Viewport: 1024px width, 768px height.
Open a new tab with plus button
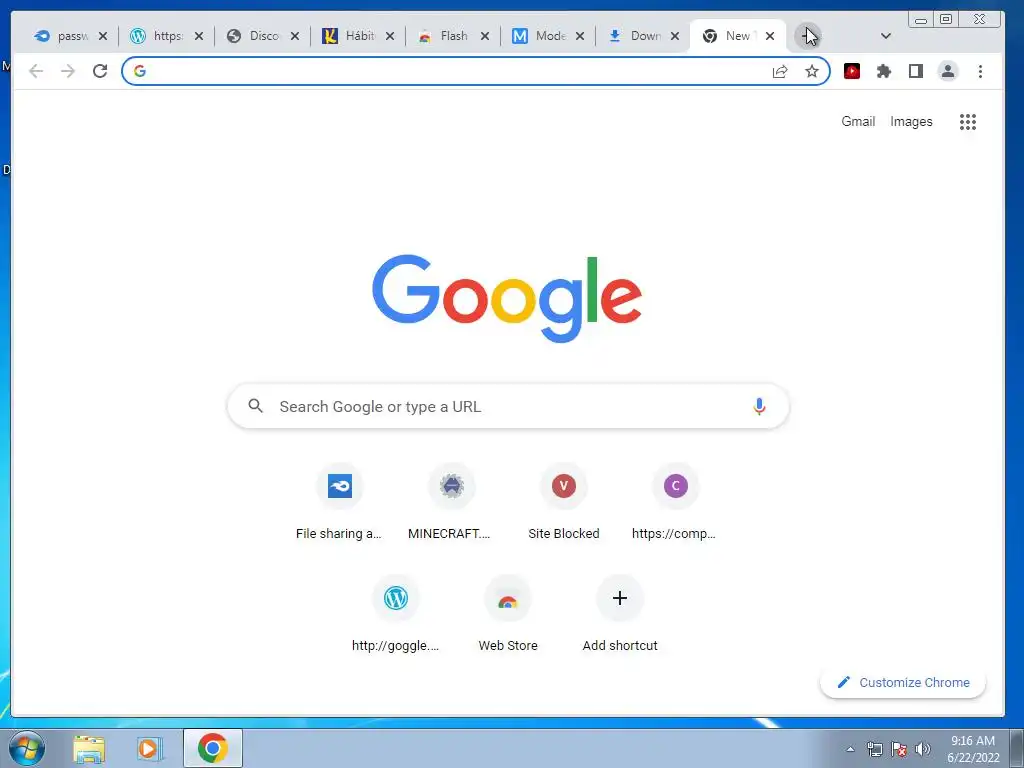pos(808,36)
